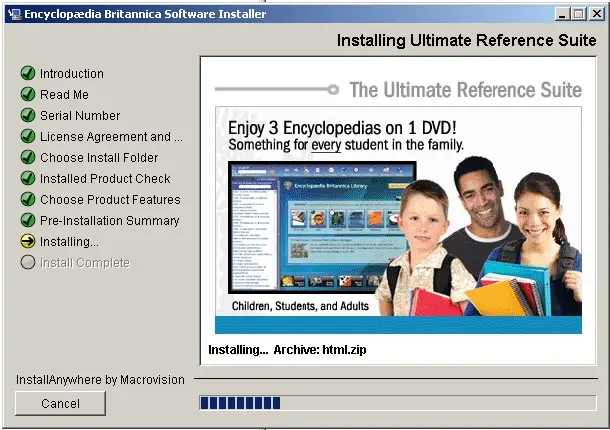The width and height of the screenshot is (610, 430).
Task: Select the Read Me step label
Action: [64, 95]
